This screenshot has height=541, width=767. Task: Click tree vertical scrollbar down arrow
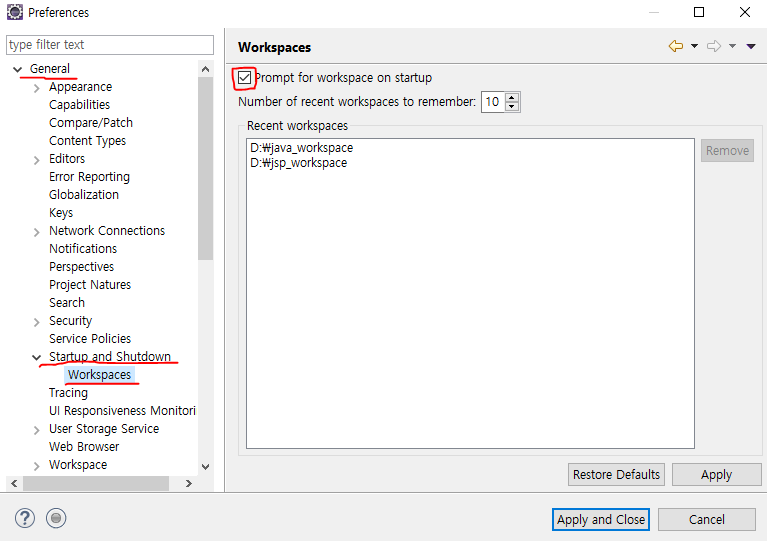coord(205,467)
